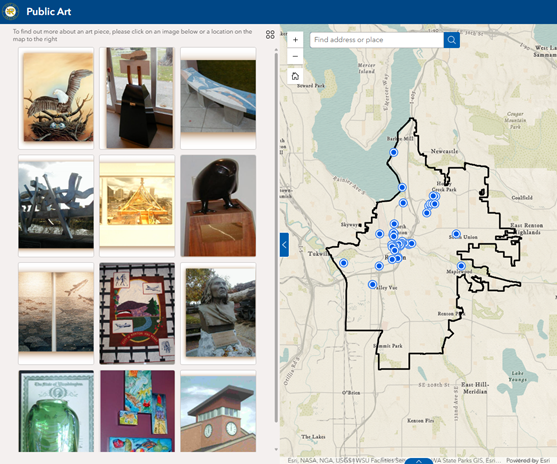Open the bronze bust statue thumbnail

(x=218, y=313)
